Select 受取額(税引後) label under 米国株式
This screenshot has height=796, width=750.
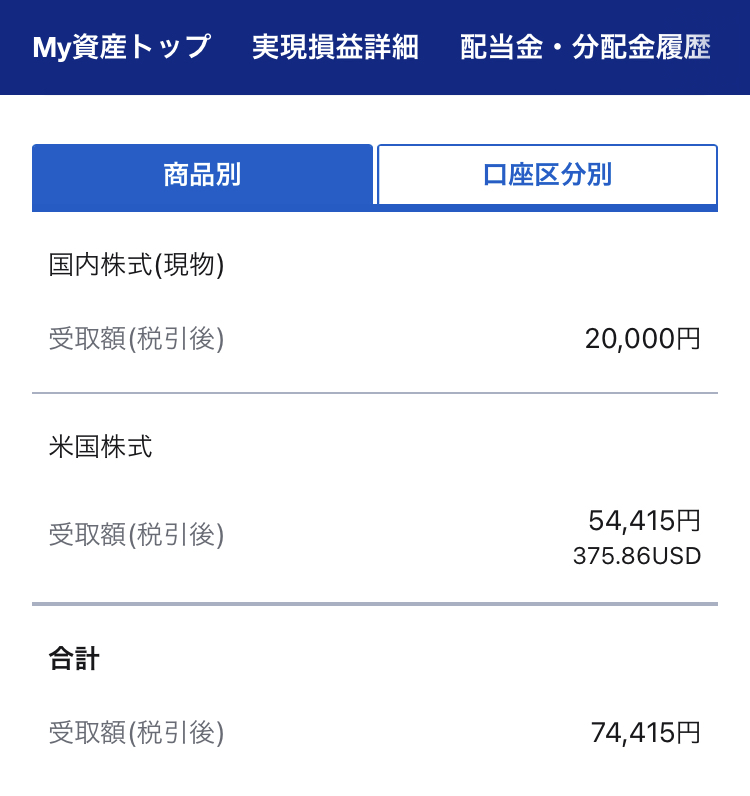136,535
